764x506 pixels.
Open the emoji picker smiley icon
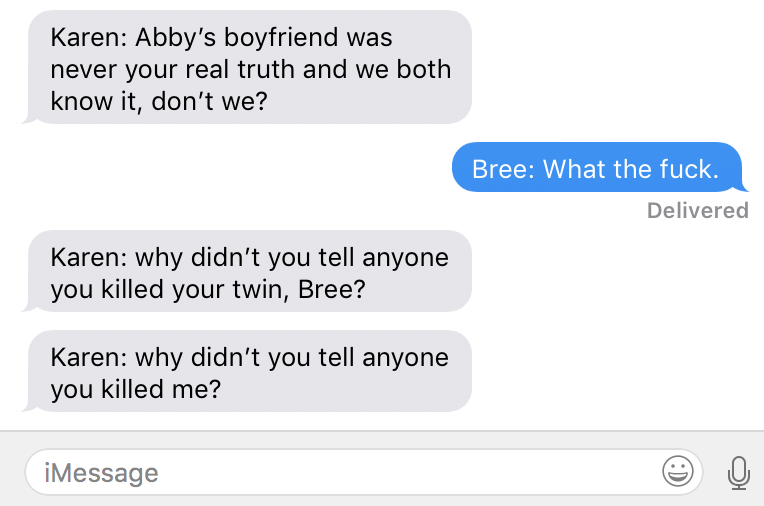tap(677, 471)
